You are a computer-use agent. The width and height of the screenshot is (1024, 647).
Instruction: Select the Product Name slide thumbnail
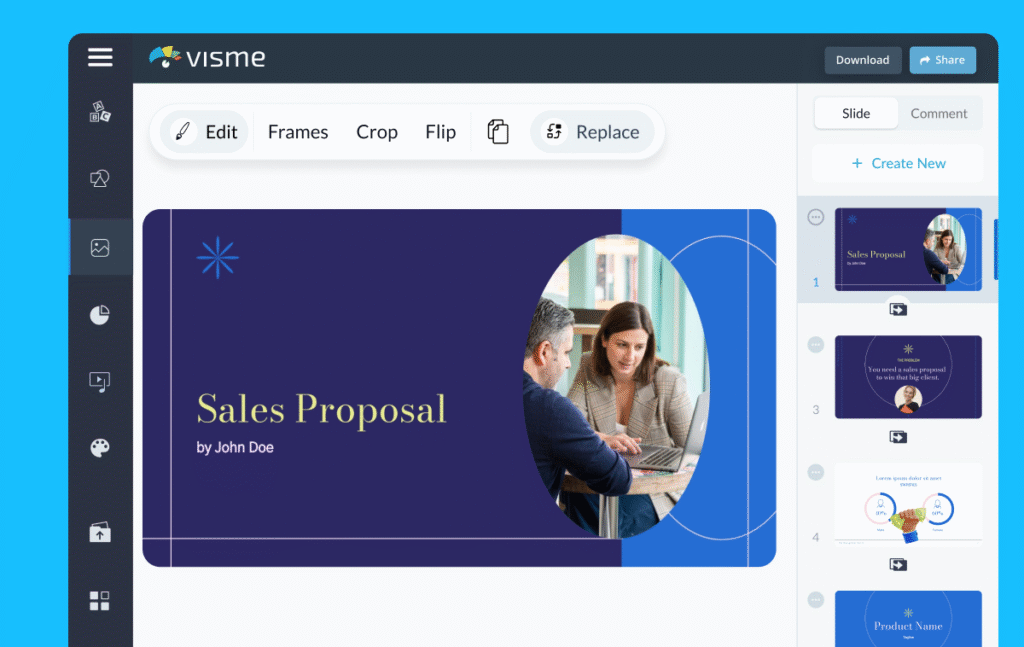[x=908, y=619]
